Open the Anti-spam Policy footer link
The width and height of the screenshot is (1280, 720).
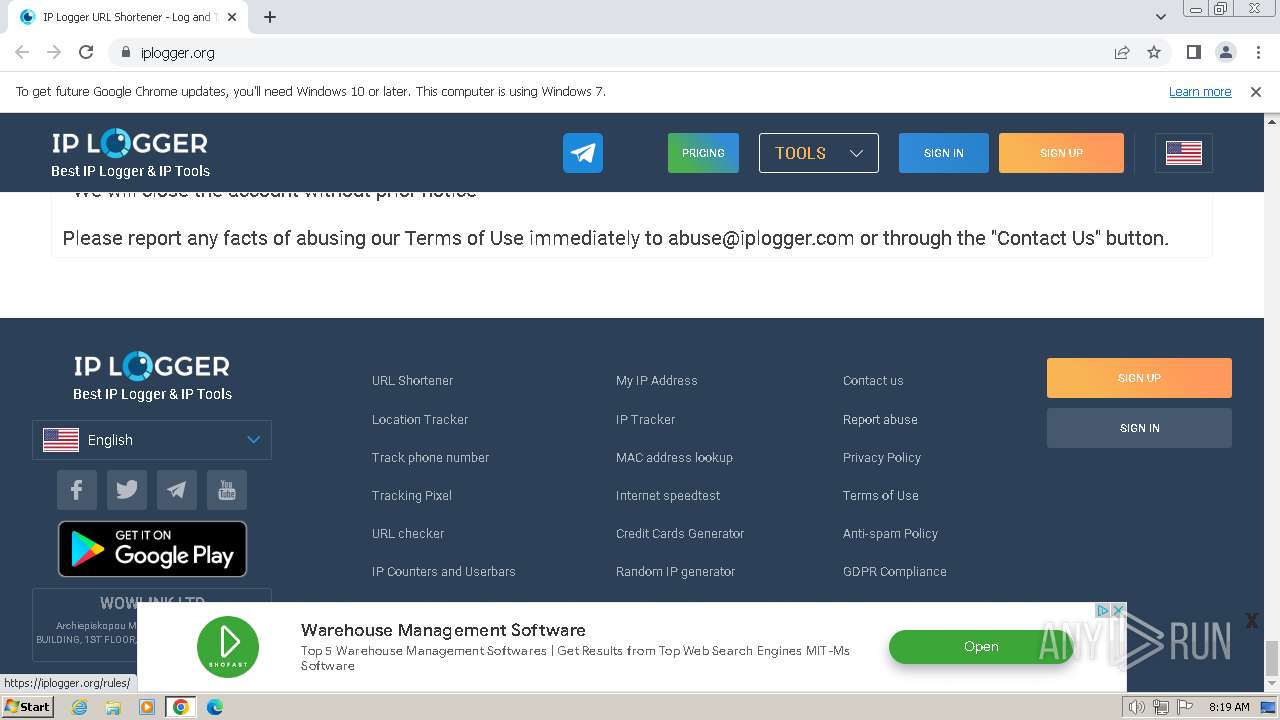pos(890,534)
